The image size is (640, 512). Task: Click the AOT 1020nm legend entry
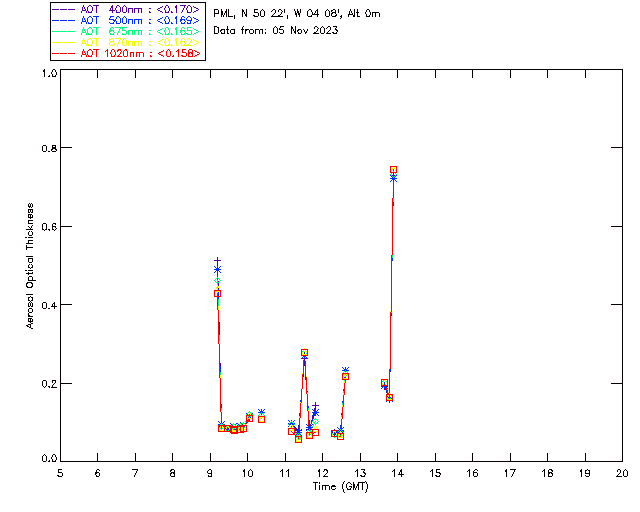pyautogui.click(x=126, y=53)
